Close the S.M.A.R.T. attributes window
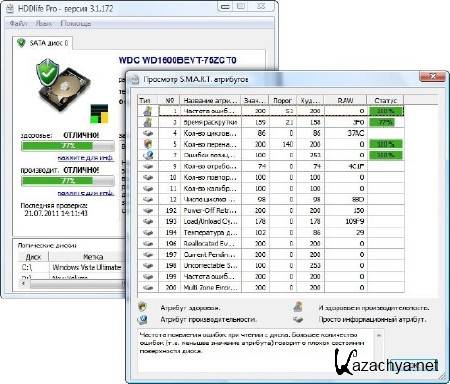Viewport: 450px width, 384px height. [432, 76]
